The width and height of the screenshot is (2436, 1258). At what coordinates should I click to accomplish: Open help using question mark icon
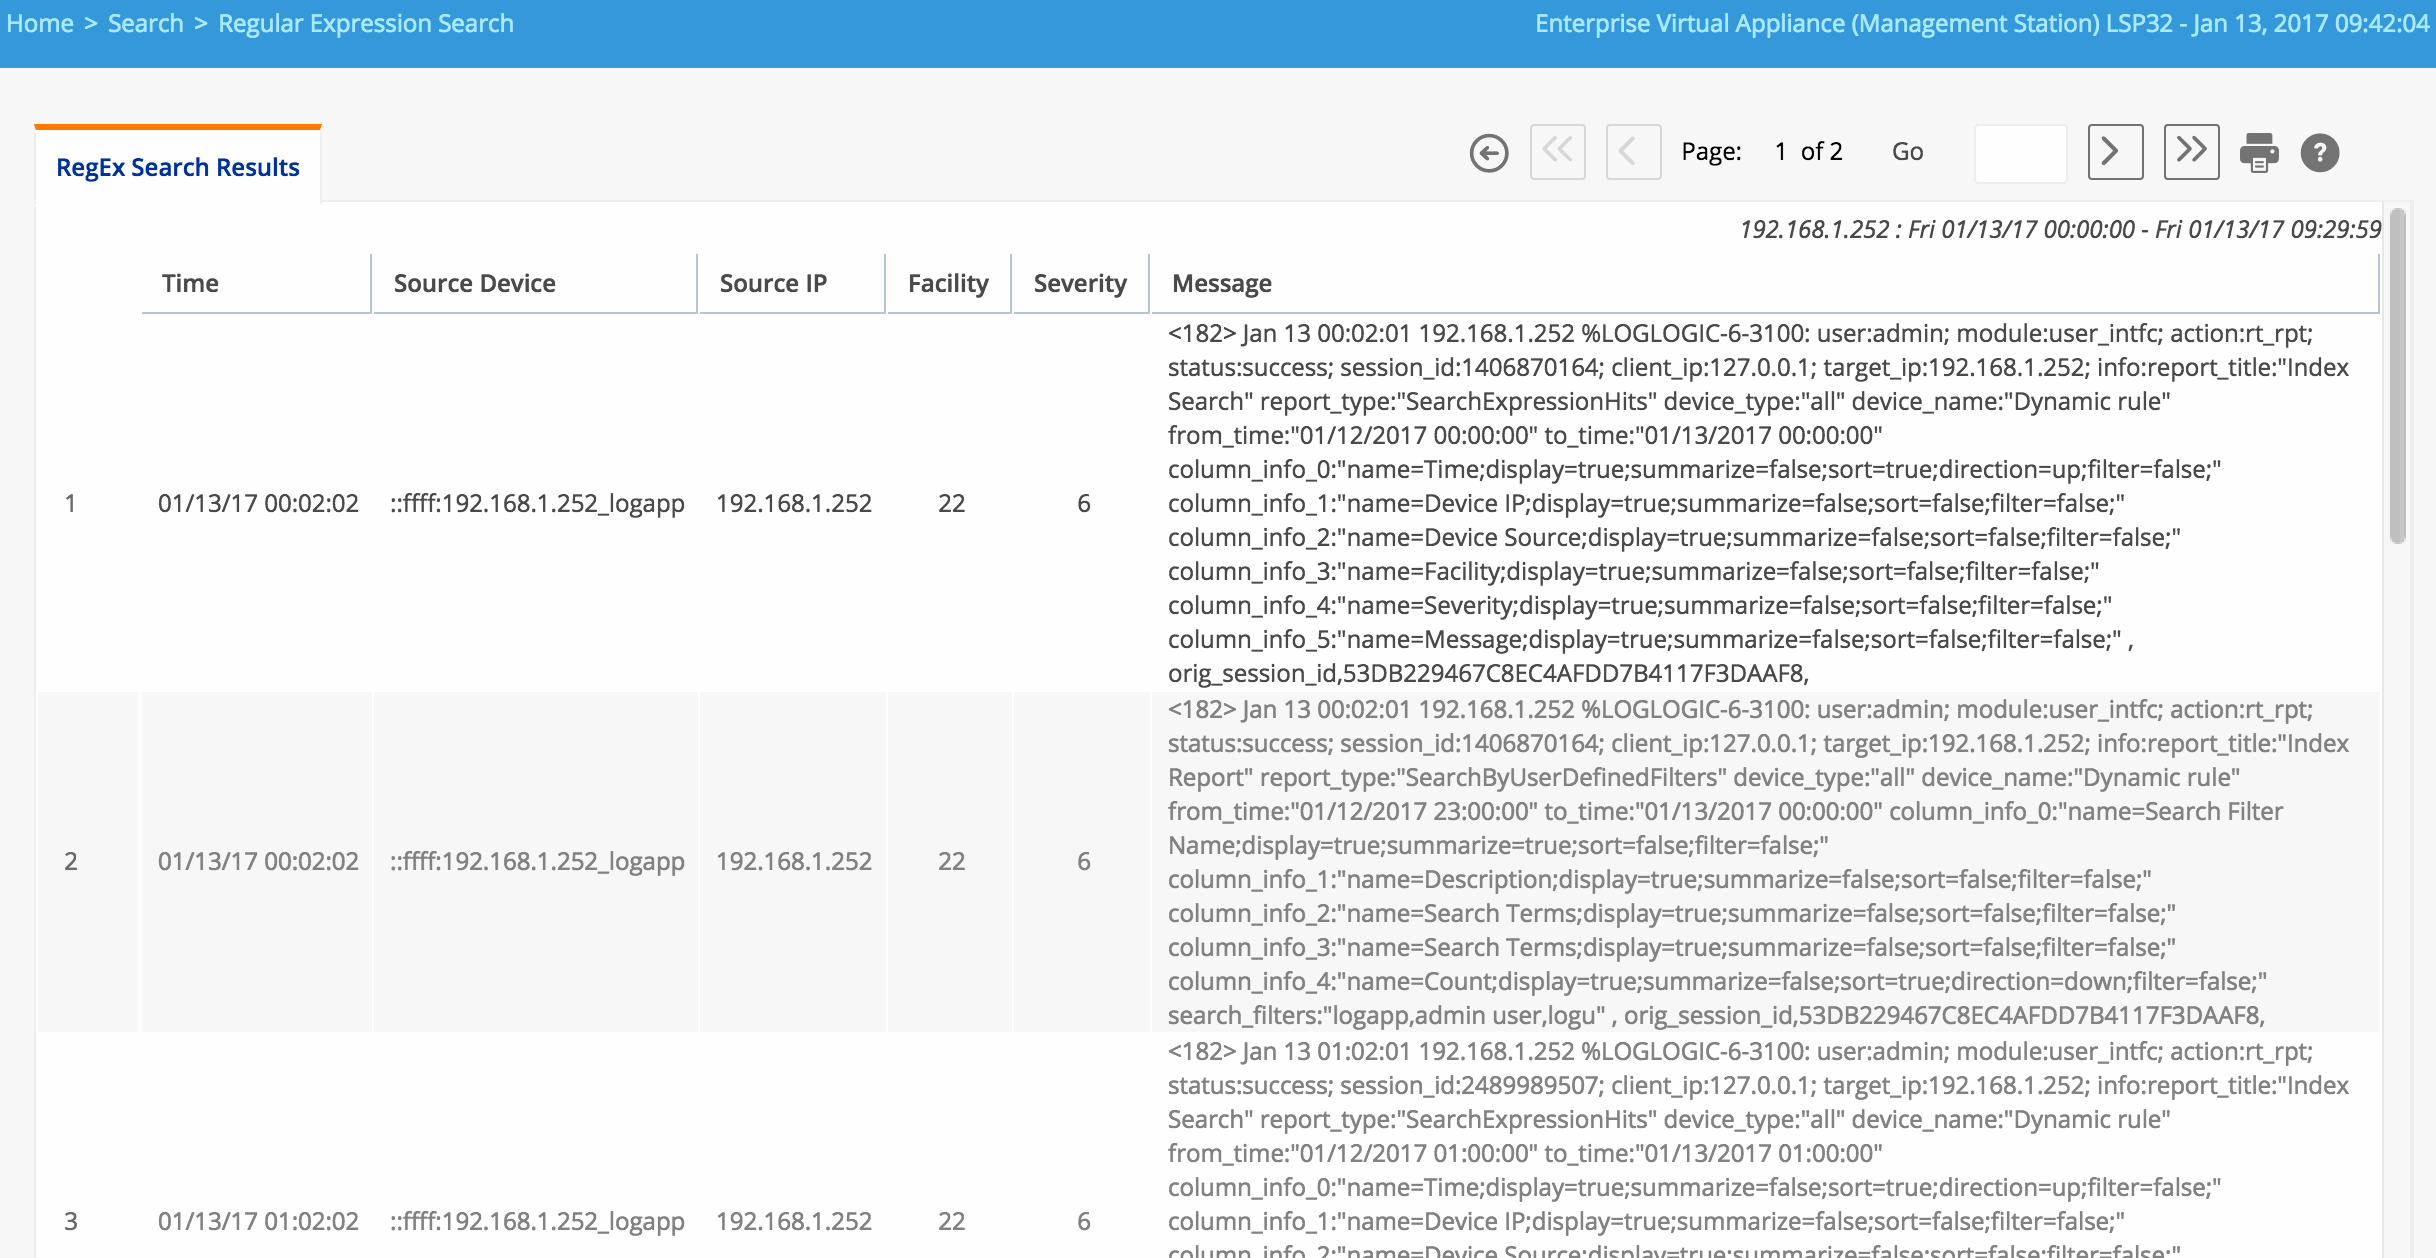2319,153
